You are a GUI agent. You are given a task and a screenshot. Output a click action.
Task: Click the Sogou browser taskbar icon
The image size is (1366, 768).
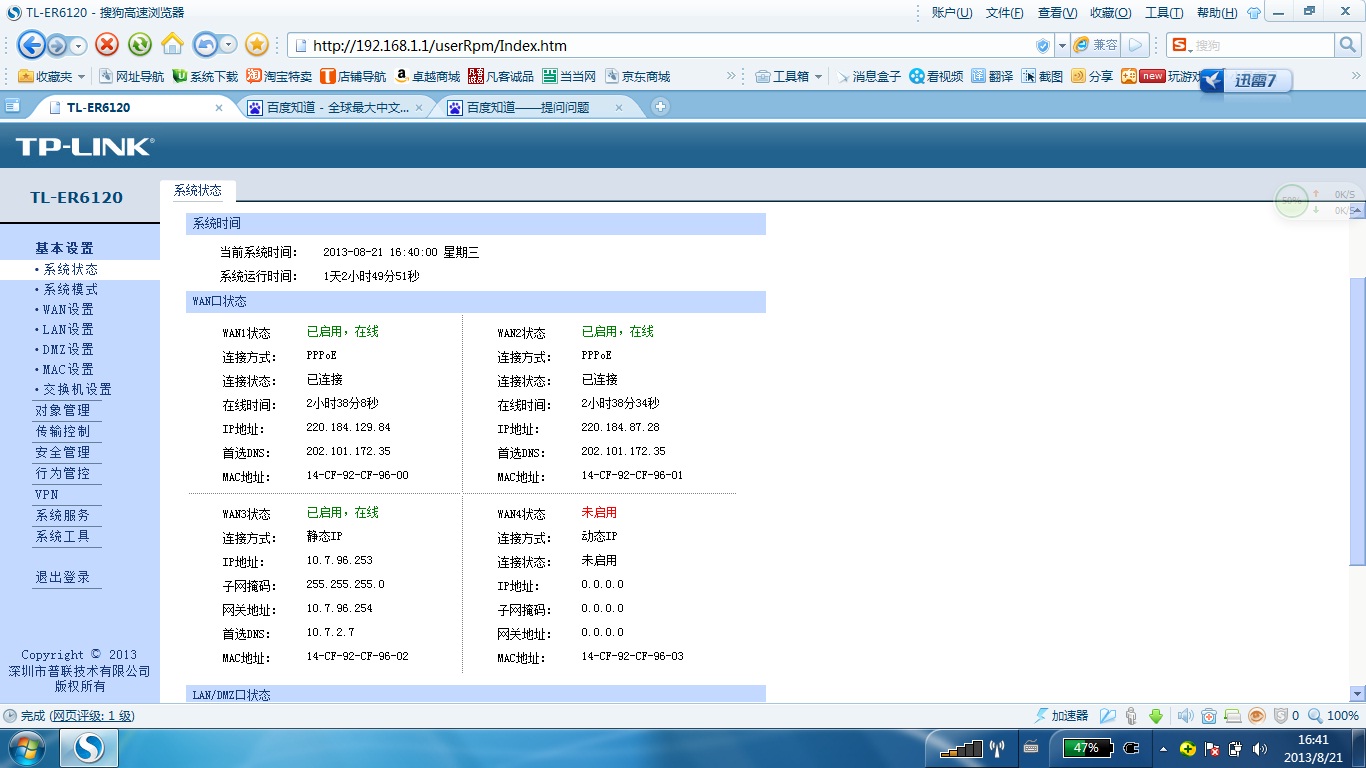coord(89,748)
